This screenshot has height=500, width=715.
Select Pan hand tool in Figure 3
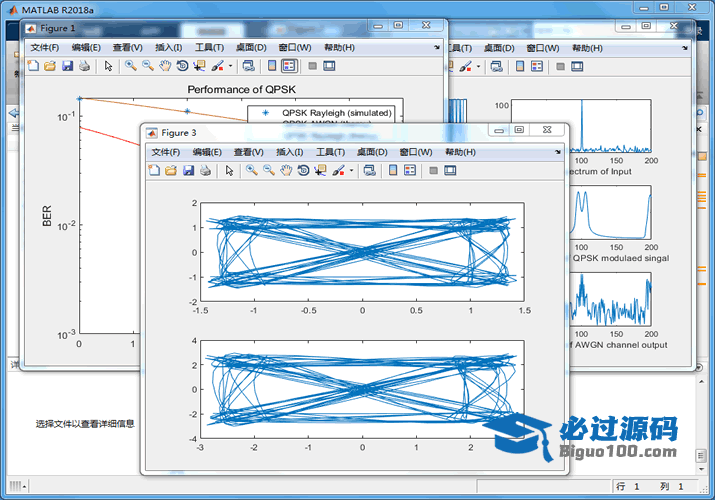(286, 170)
